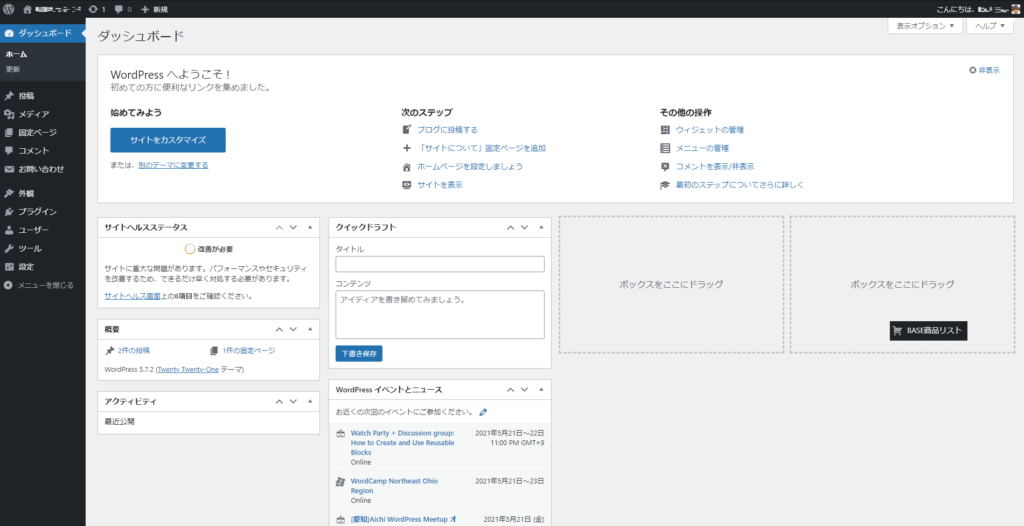Collapse the 概要 panel
Image resolution: width=1024 pixels, height=526 pixels.
310,329
